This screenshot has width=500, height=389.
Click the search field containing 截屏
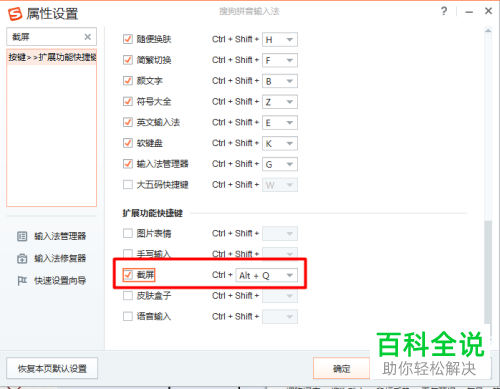pyautogui.click(x=51, y=37)
